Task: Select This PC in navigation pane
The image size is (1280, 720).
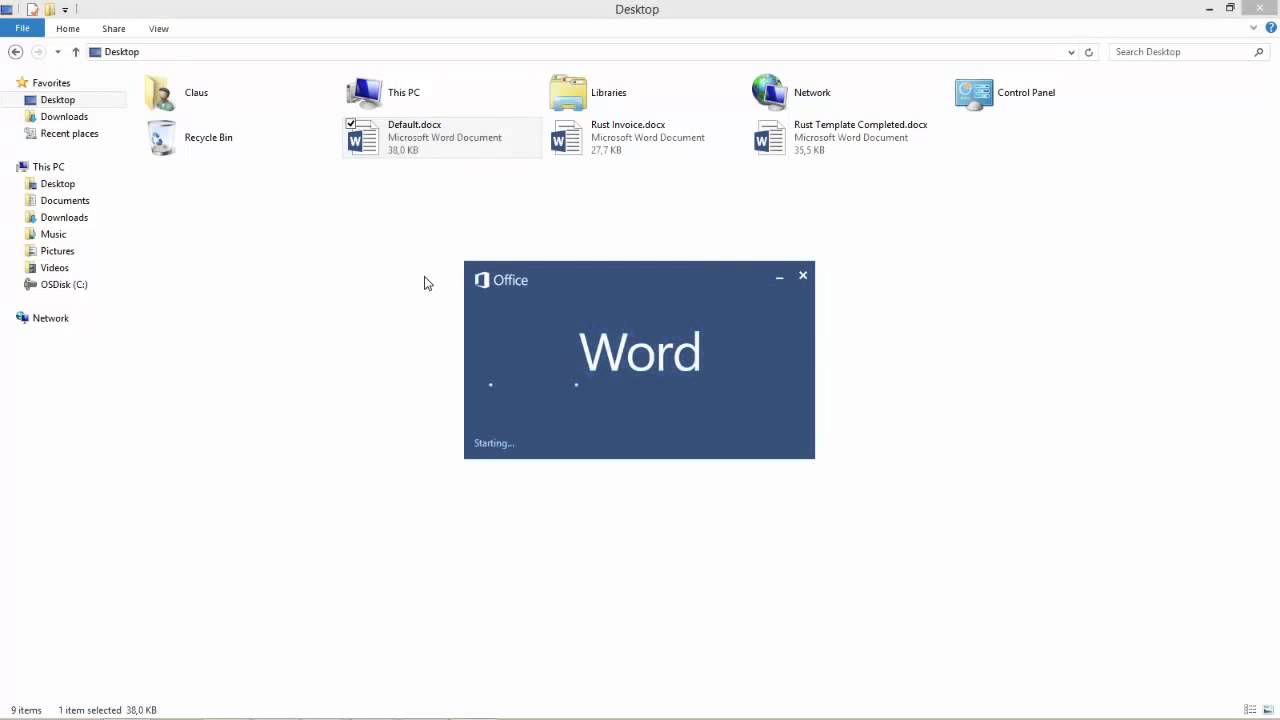Action: [x=48, y=167]
